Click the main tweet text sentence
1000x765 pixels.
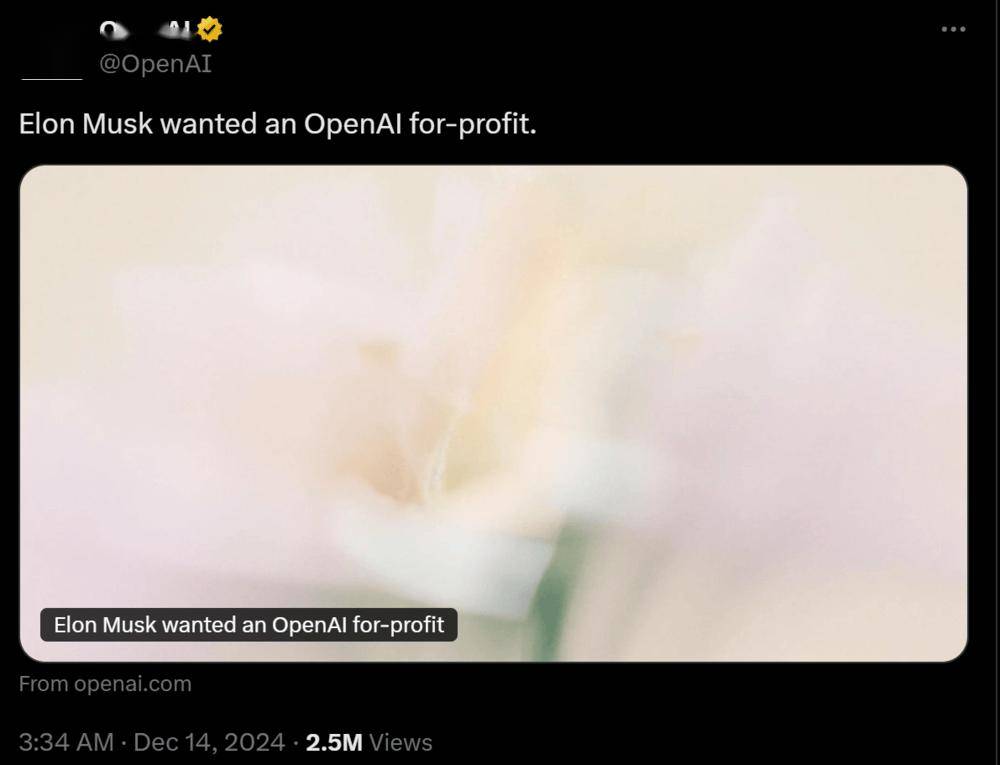[x=277, y=124]
